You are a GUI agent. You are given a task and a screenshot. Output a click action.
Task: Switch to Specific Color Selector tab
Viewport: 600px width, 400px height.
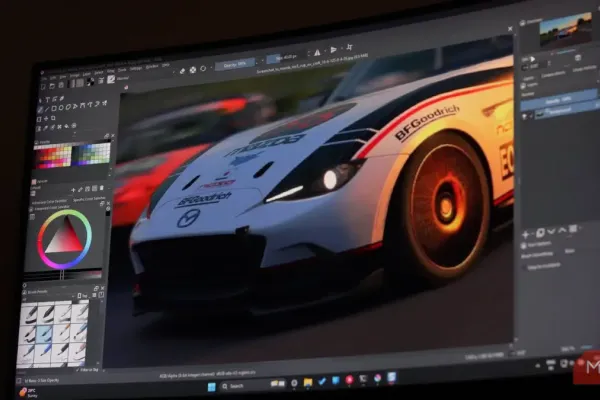tap(89, 199)
